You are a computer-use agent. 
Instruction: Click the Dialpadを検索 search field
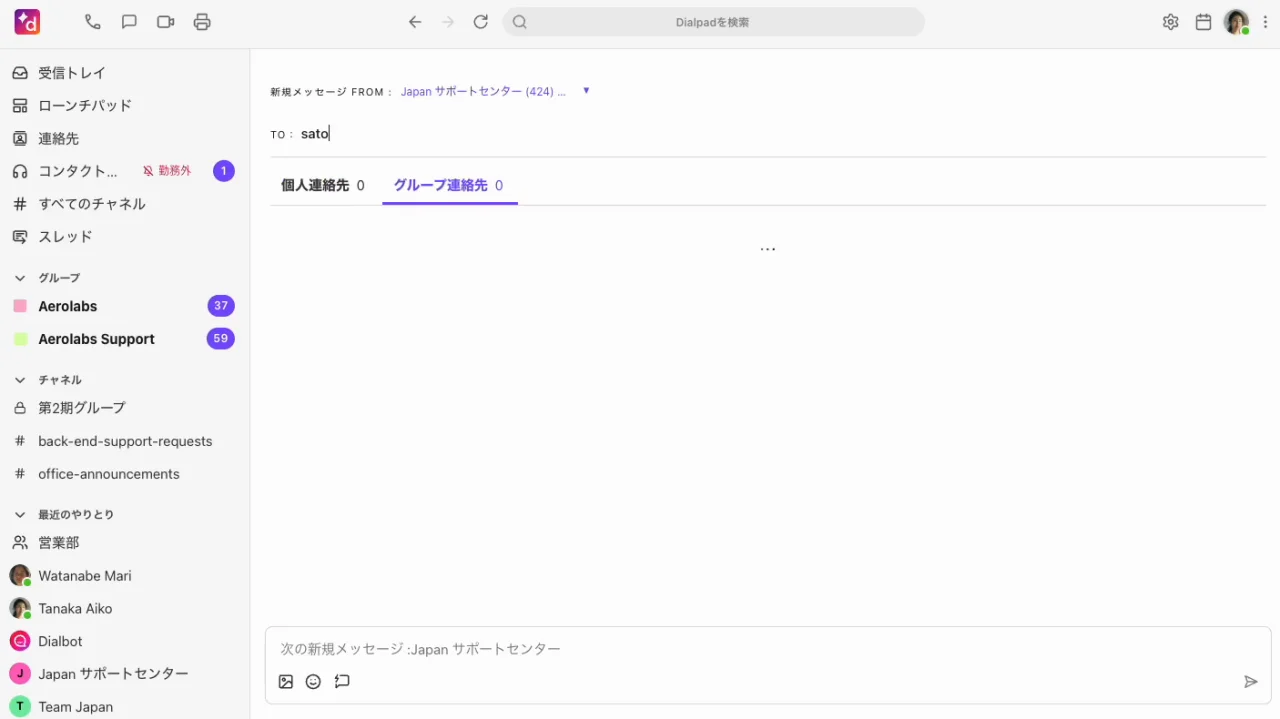713,22
